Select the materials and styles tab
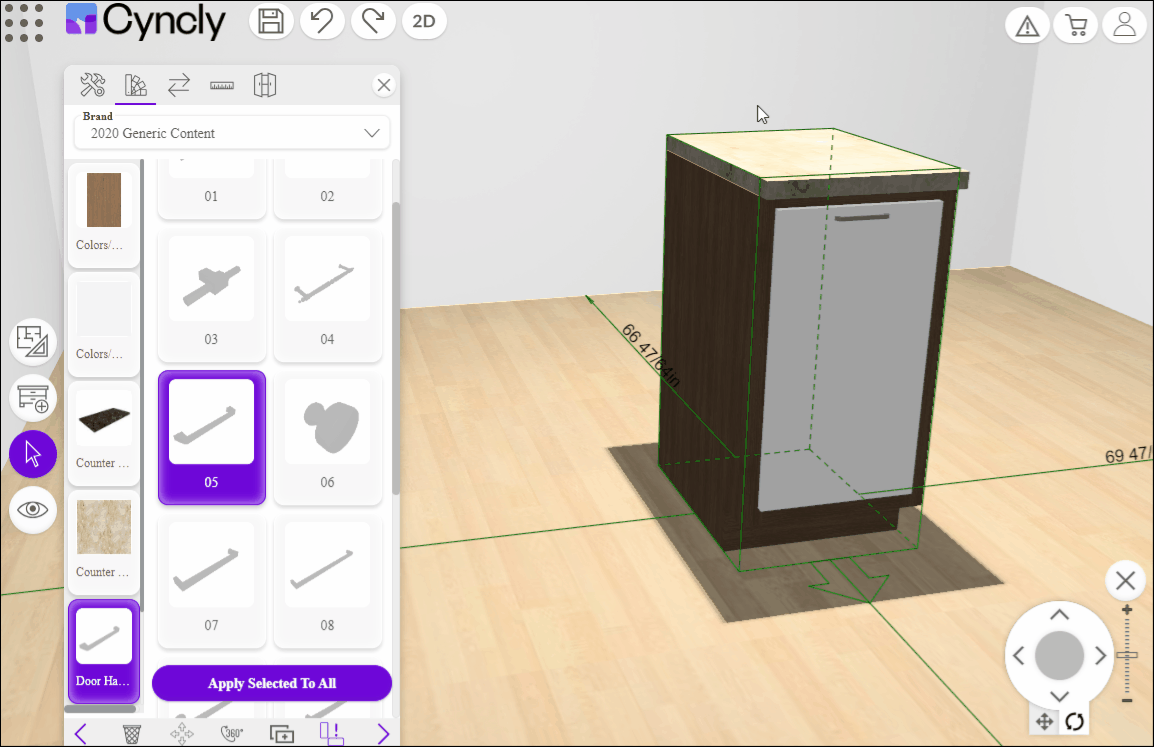The height and width of the screenshot is (747, 1154). click(135, 85)
